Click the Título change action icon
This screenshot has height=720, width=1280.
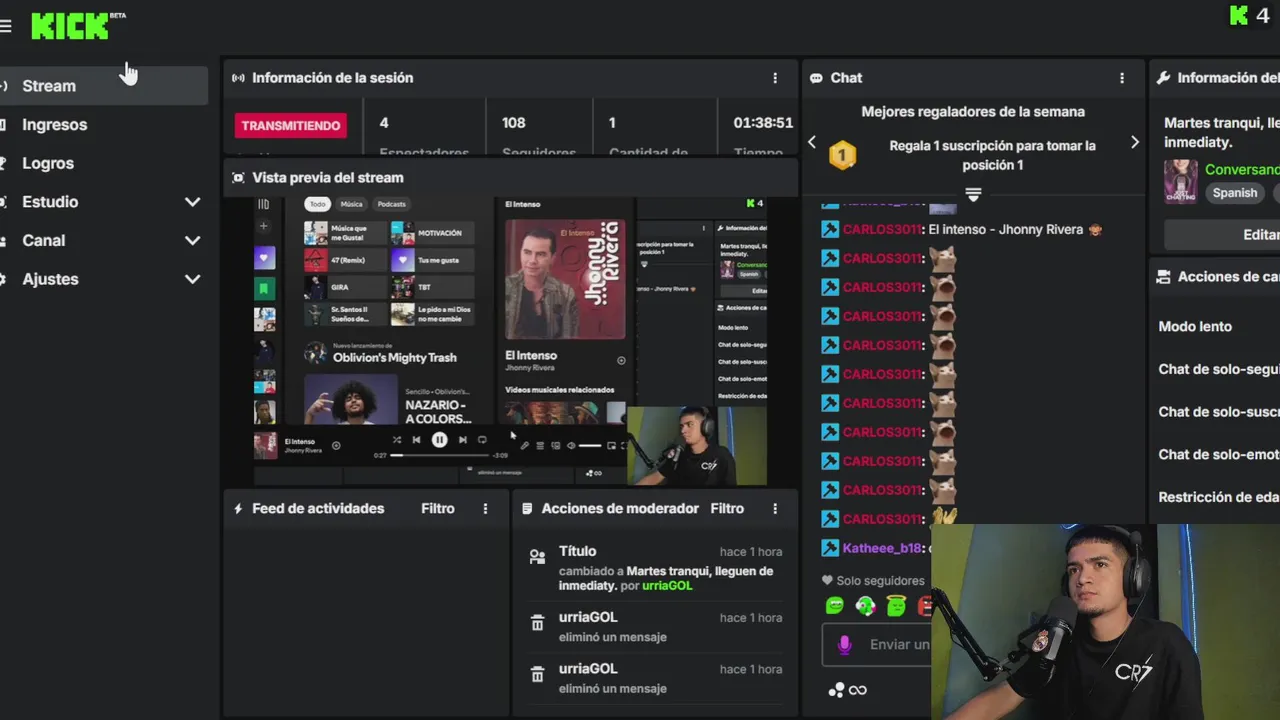[538, 557]
